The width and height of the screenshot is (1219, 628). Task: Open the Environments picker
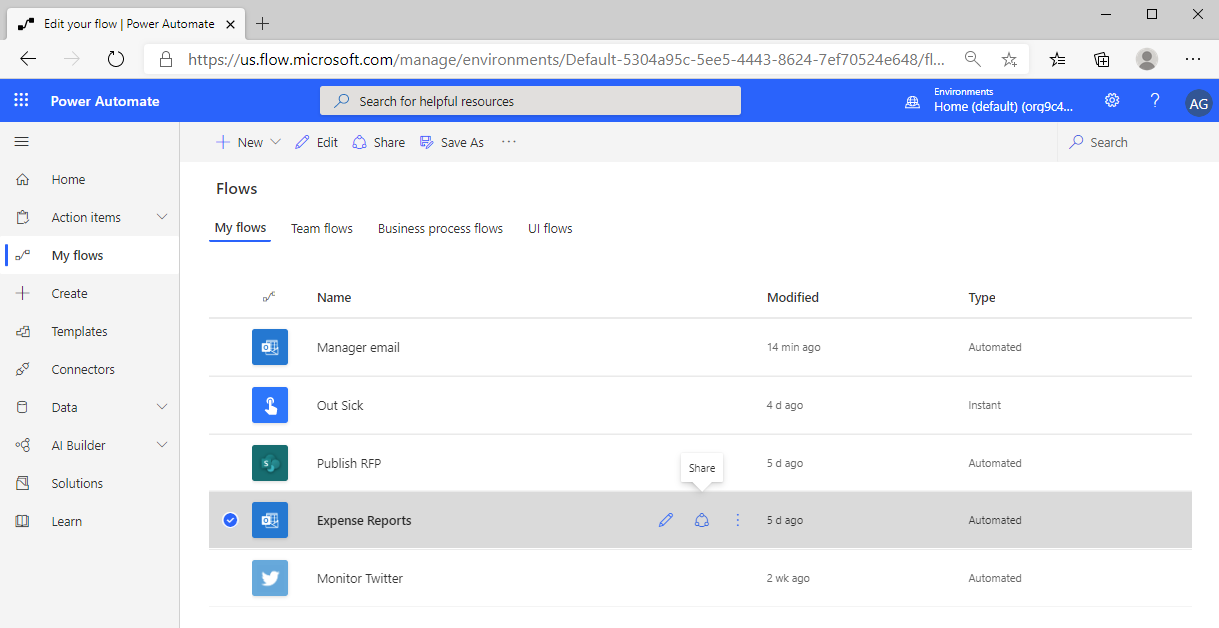[x=990, y=101]
